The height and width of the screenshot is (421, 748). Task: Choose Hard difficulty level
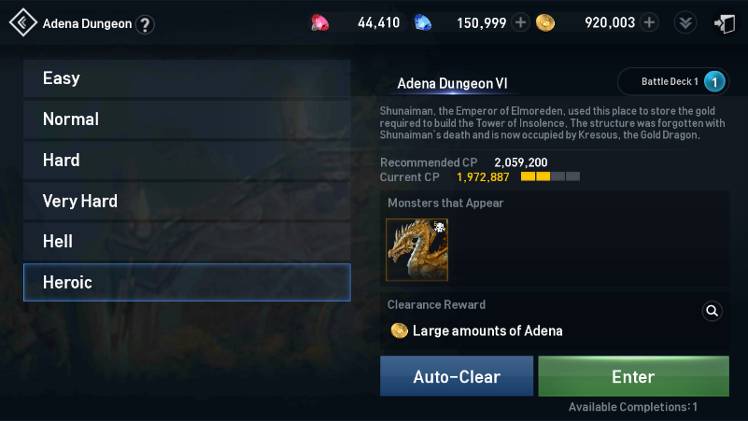pos(187,160)
